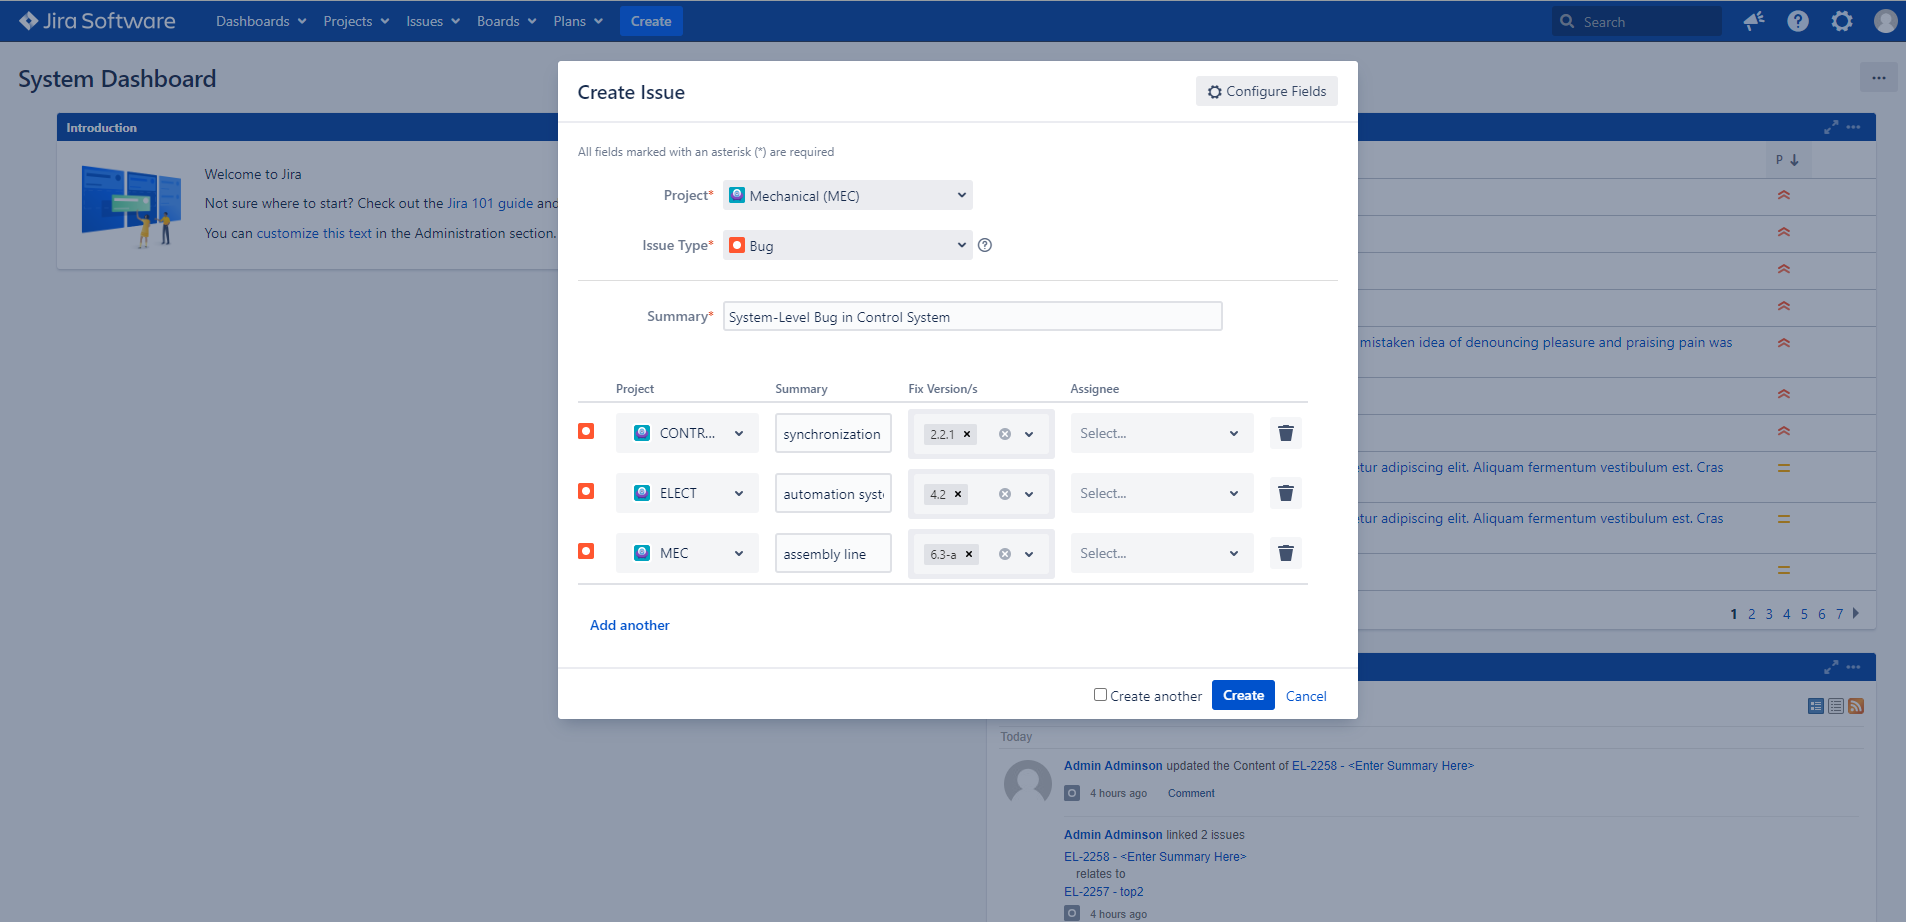Screen dimensions: 1906x922
Task: Open the Projects menu
Action: click(356, 21)
